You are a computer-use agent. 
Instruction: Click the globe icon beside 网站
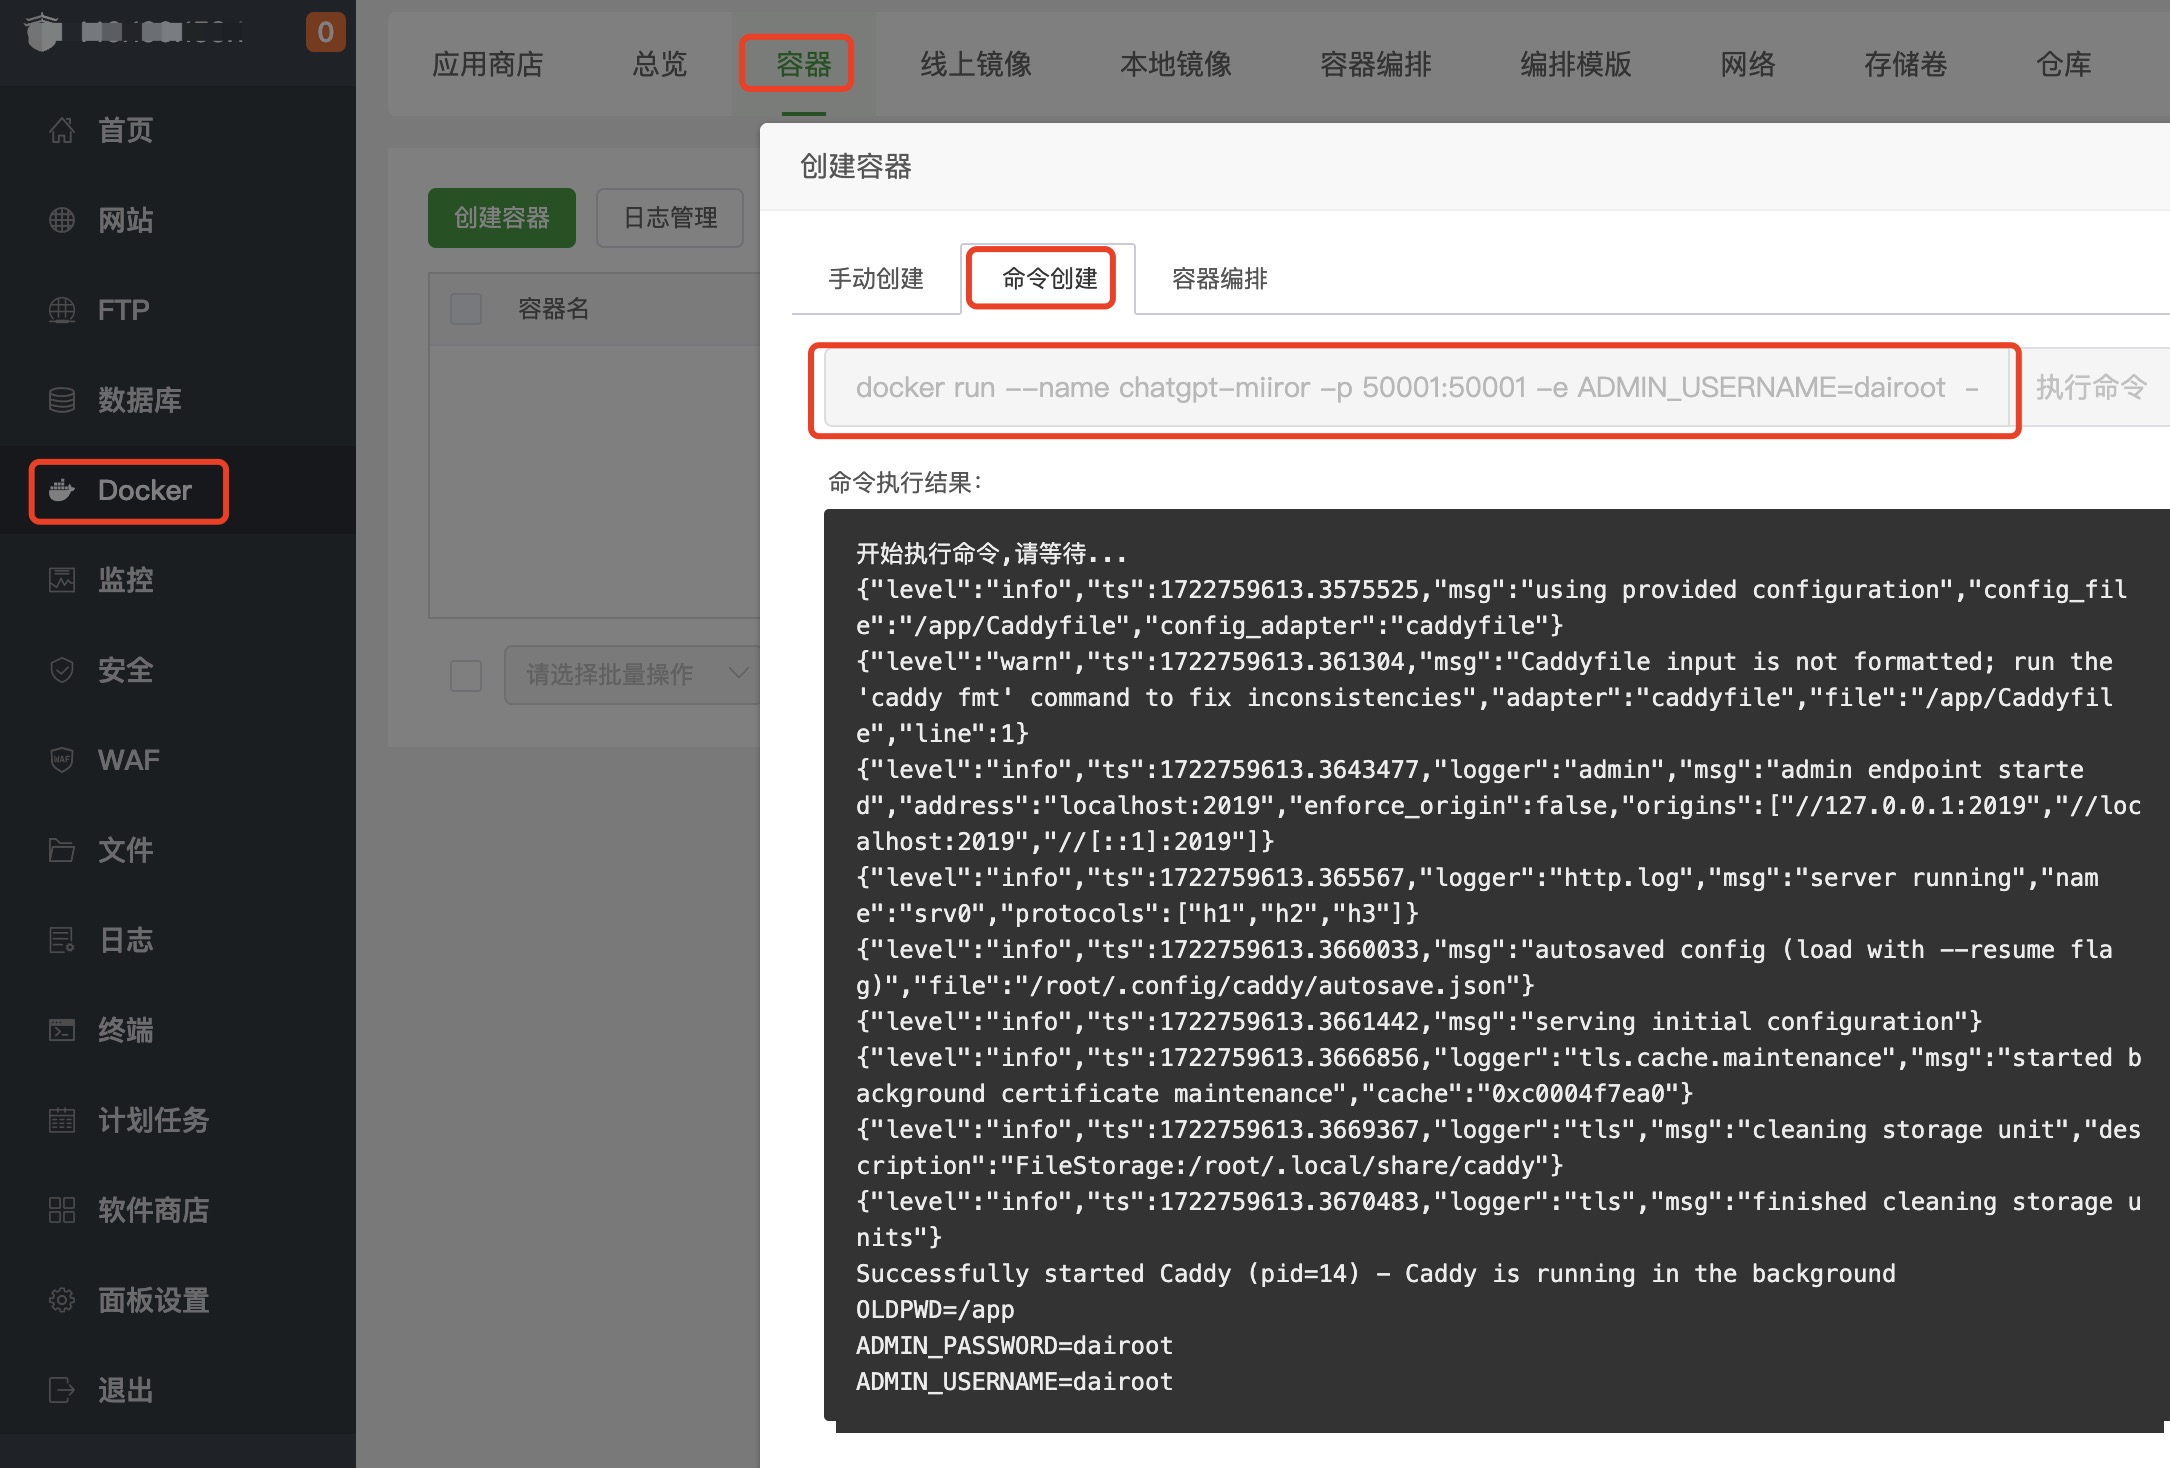click(x=62, y=220)
